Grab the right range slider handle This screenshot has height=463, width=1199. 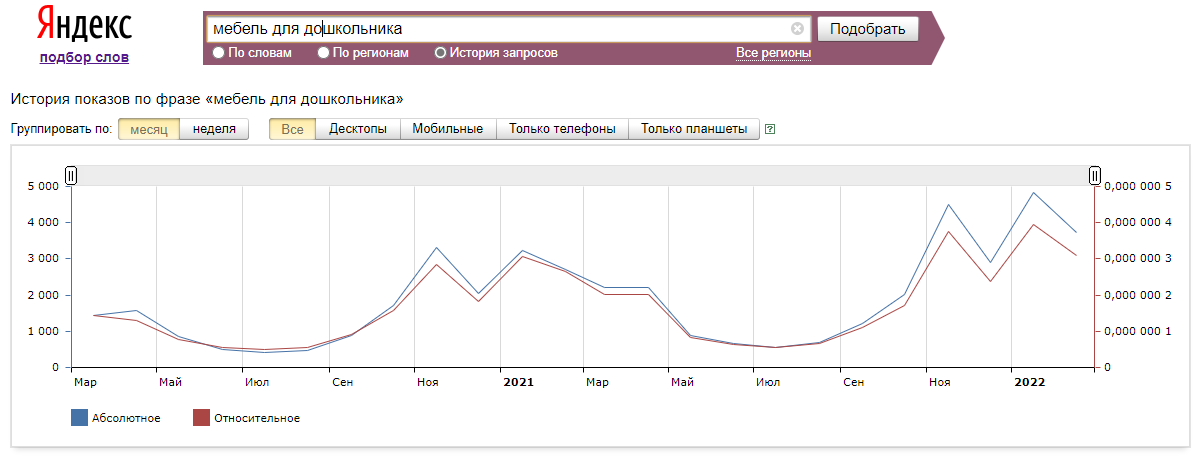coord(1095,175)
